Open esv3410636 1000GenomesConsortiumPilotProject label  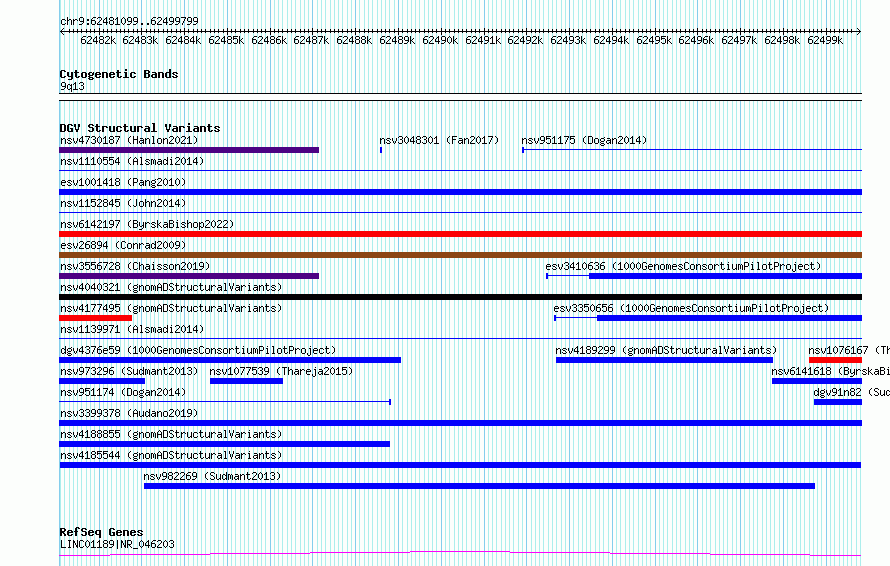tap(683, 266)
